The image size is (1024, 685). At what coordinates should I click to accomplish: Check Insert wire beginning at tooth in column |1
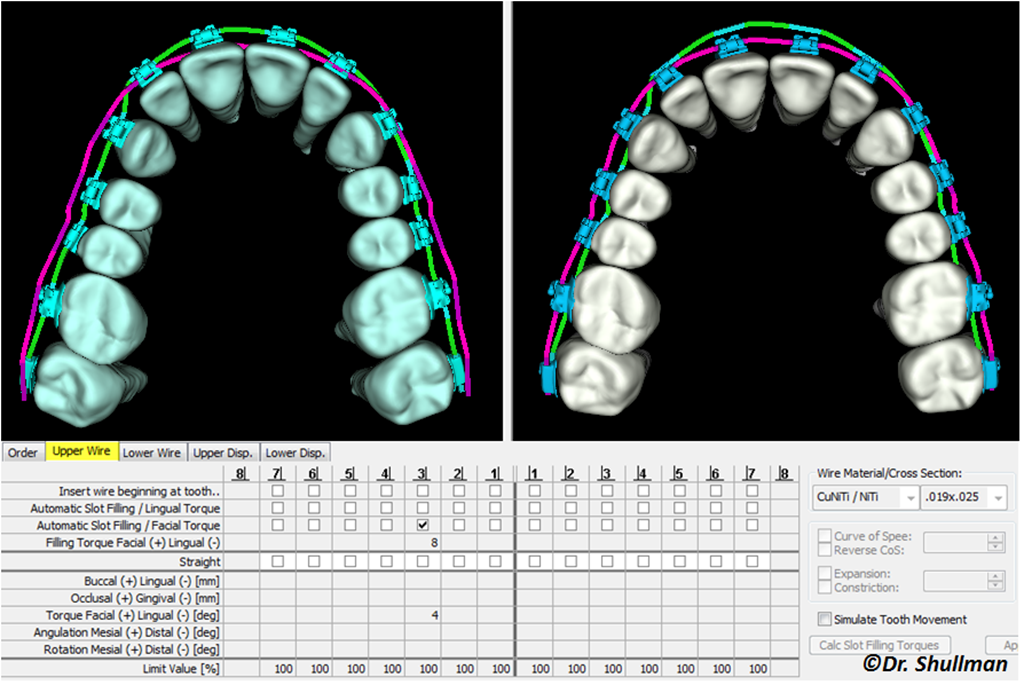pyautogui.click(x=534, y=490)
